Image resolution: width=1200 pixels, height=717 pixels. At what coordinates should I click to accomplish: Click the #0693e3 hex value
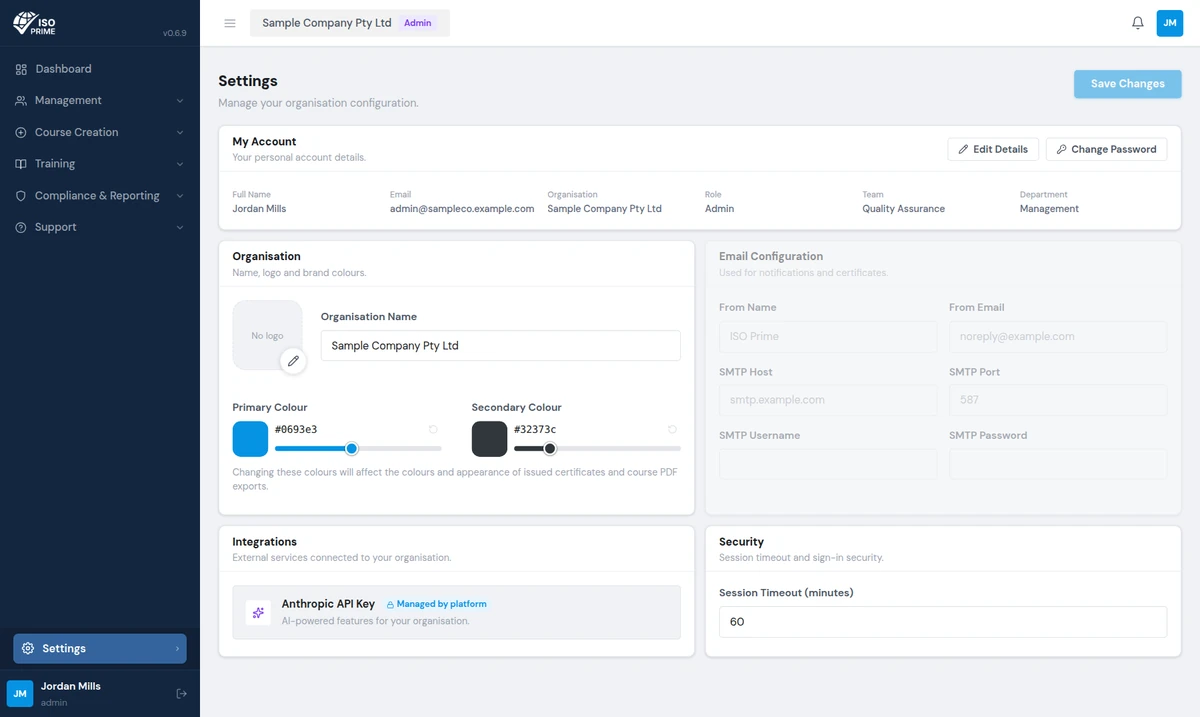(x=296, y=429)
